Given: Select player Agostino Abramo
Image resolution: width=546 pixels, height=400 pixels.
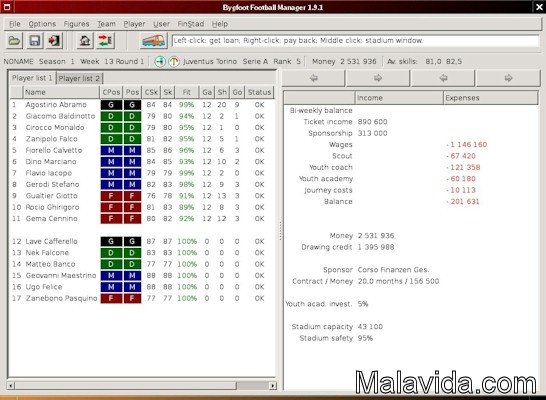Looking at the screenshot, I should [142, 105].
